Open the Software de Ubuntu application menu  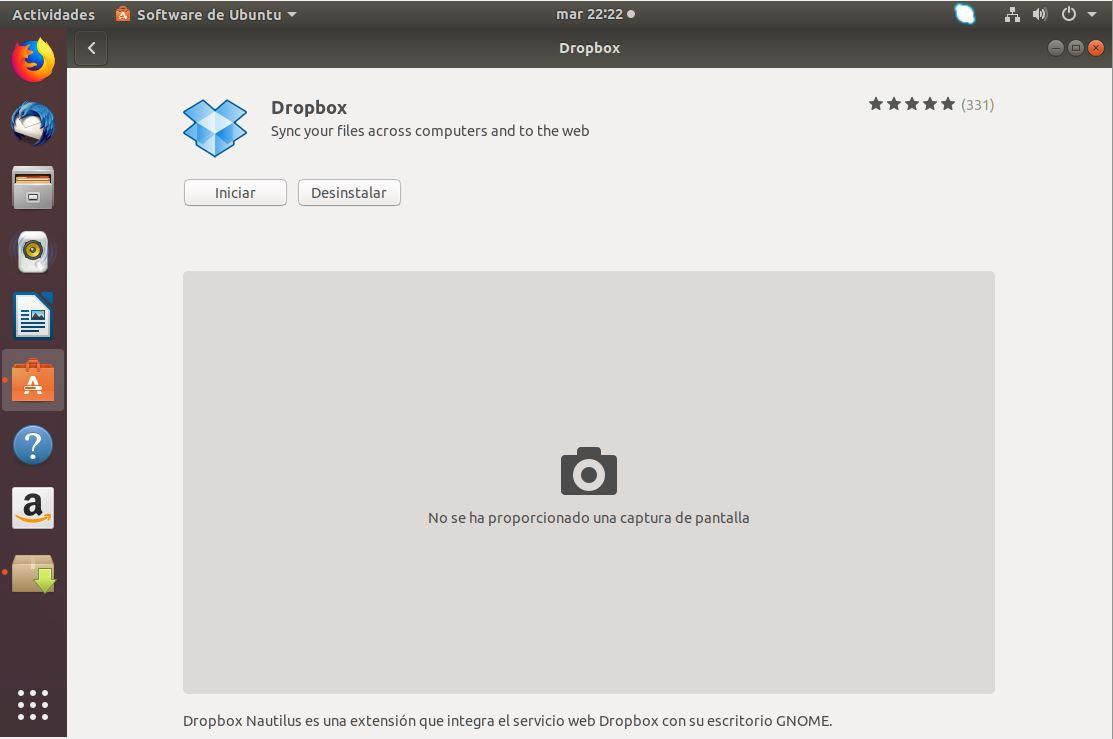[x=204, y=14]
